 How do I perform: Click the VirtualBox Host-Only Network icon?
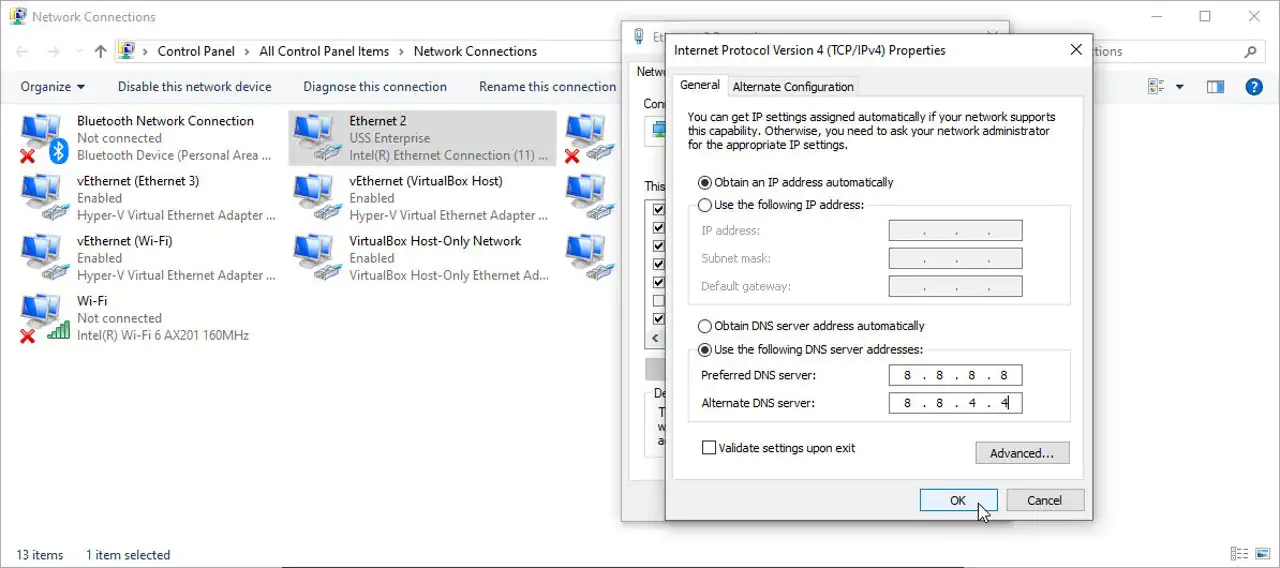315,257
